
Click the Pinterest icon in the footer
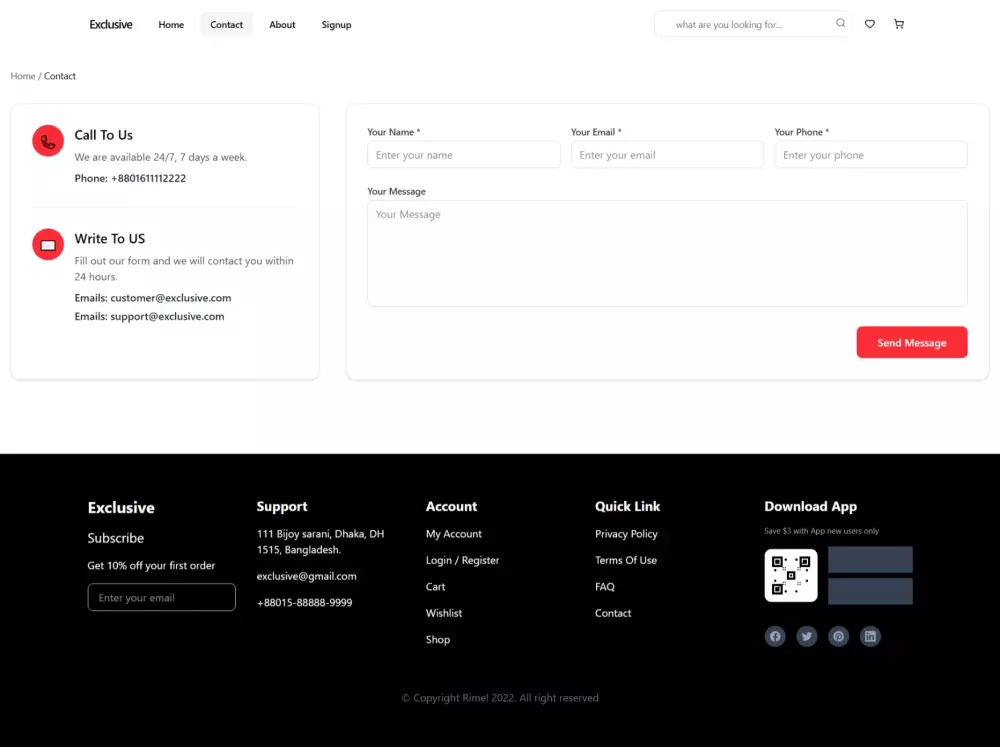pos(838,636)
